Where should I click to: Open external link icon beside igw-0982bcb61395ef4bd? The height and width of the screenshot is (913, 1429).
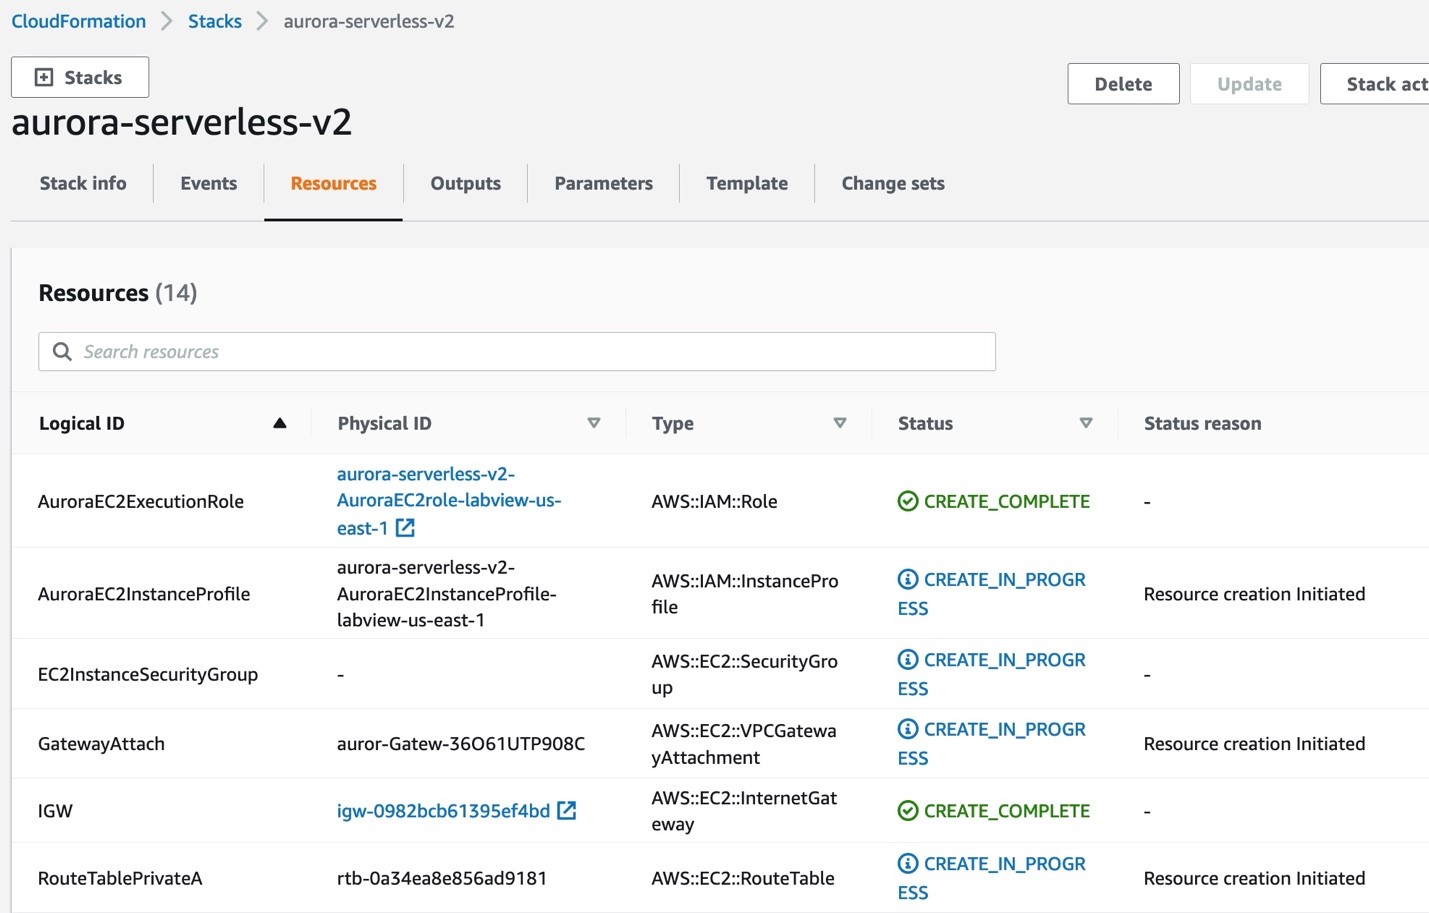click(x=566, y=811)
